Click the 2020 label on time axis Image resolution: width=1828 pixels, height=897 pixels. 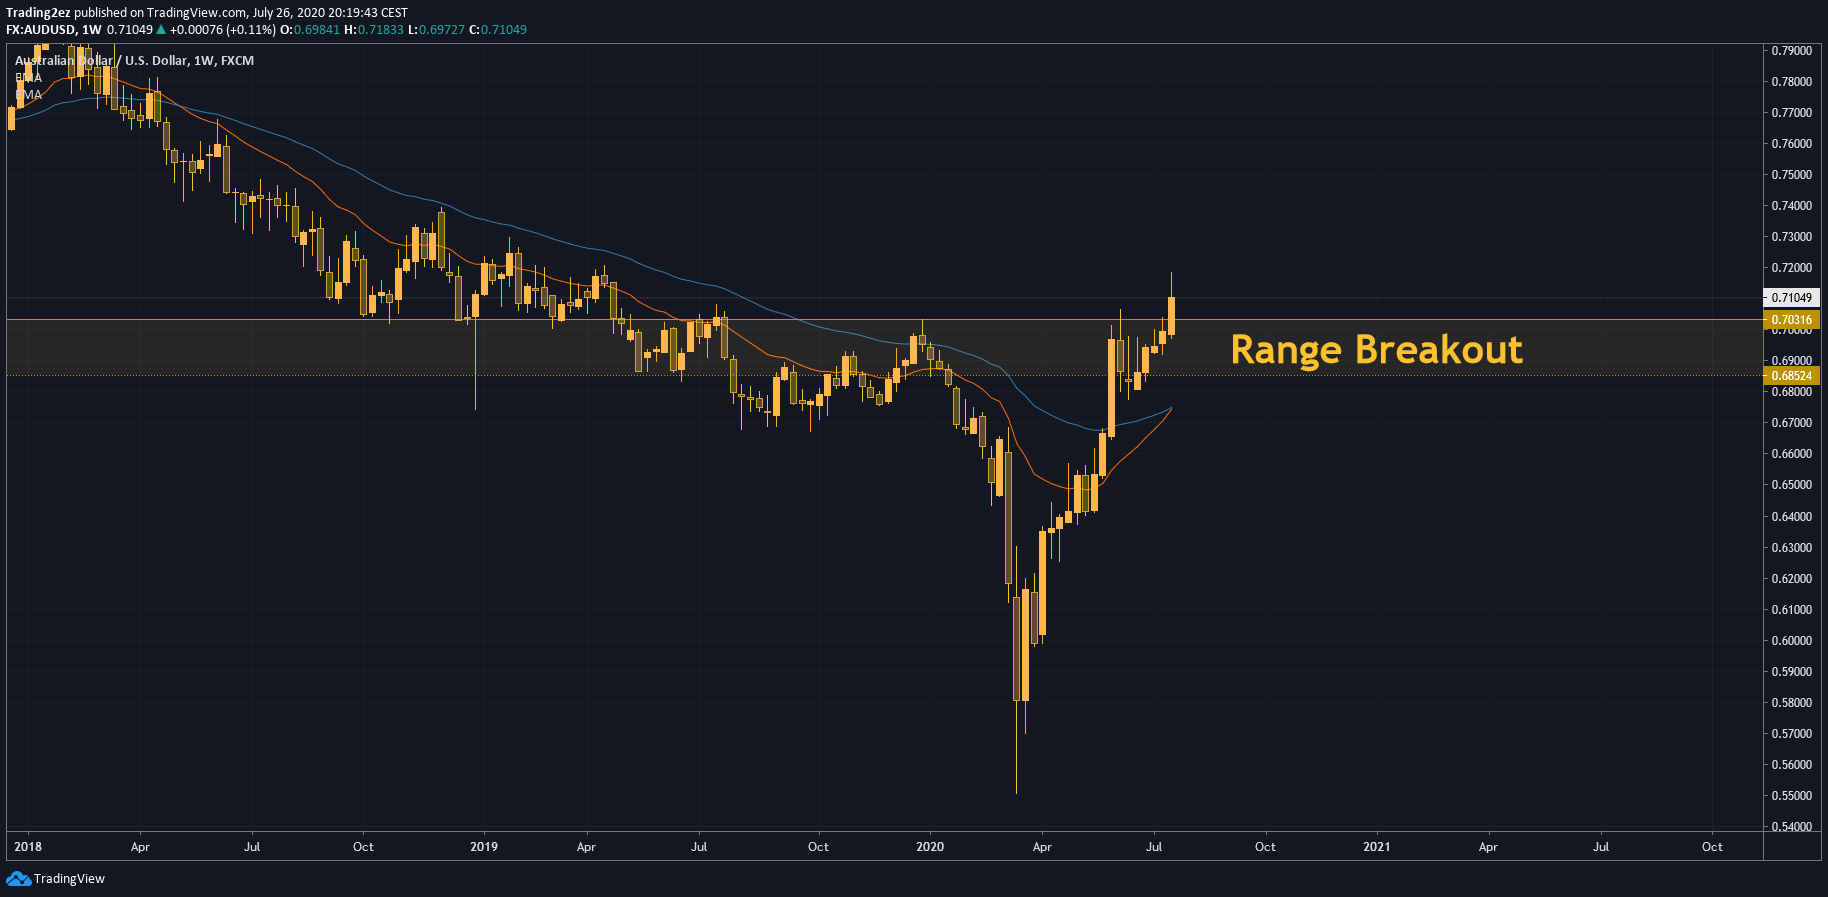click(930, 847)
